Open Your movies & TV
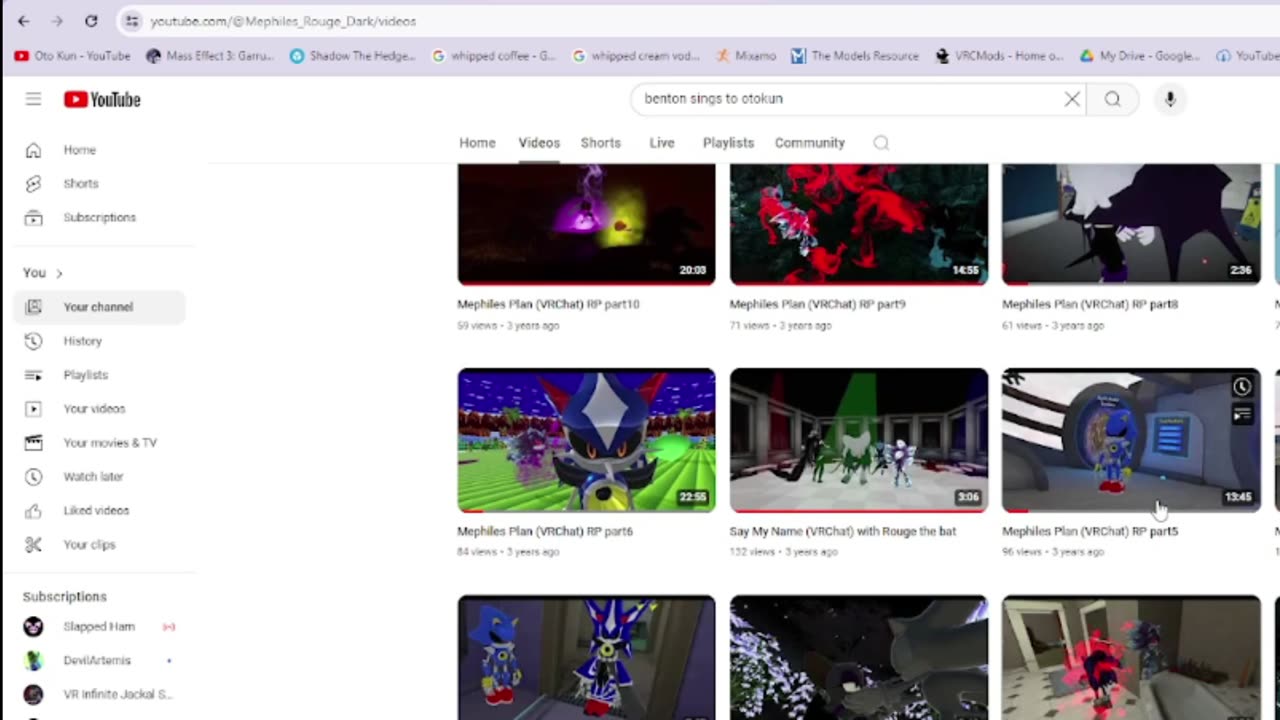Screen dimensions: 1280x720 click(99, 443)
